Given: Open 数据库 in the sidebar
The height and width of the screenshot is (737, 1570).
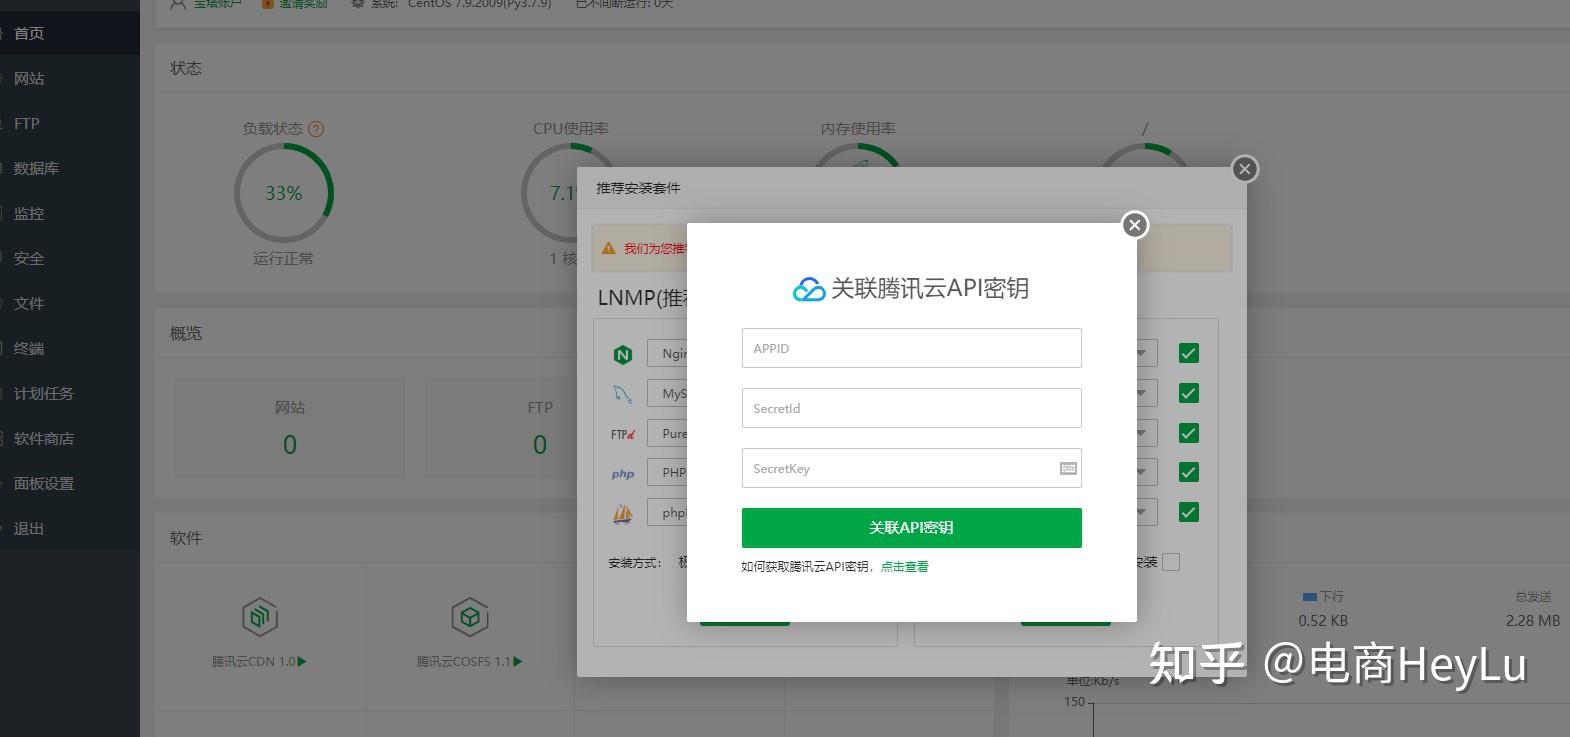Looking at the screenshot, I should [x=70, y=168].
